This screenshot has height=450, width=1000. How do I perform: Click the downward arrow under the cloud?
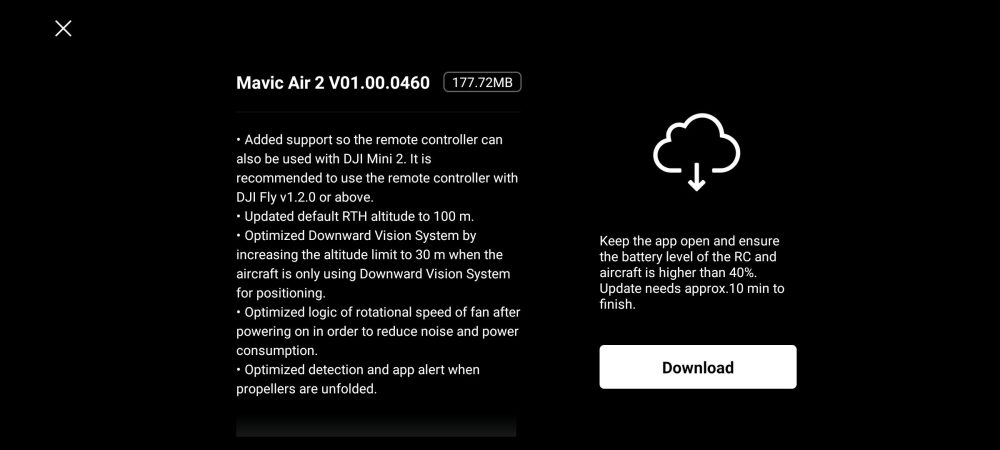pyautogui.click(x=696, y=177)
